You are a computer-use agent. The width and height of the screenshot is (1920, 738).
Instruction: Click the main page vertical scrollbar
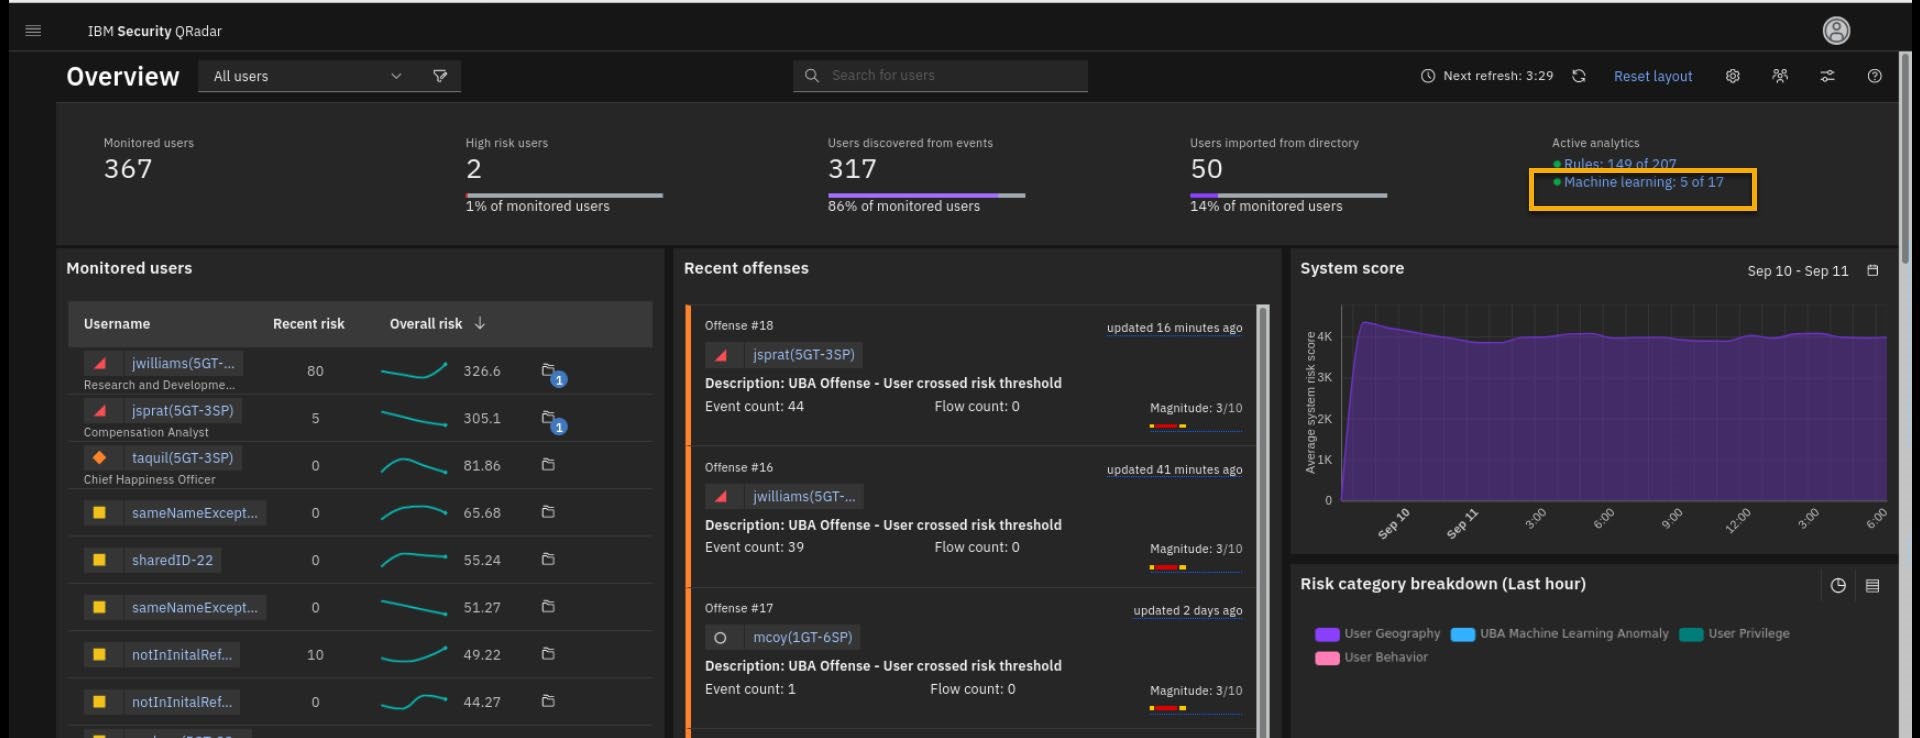1905,160
